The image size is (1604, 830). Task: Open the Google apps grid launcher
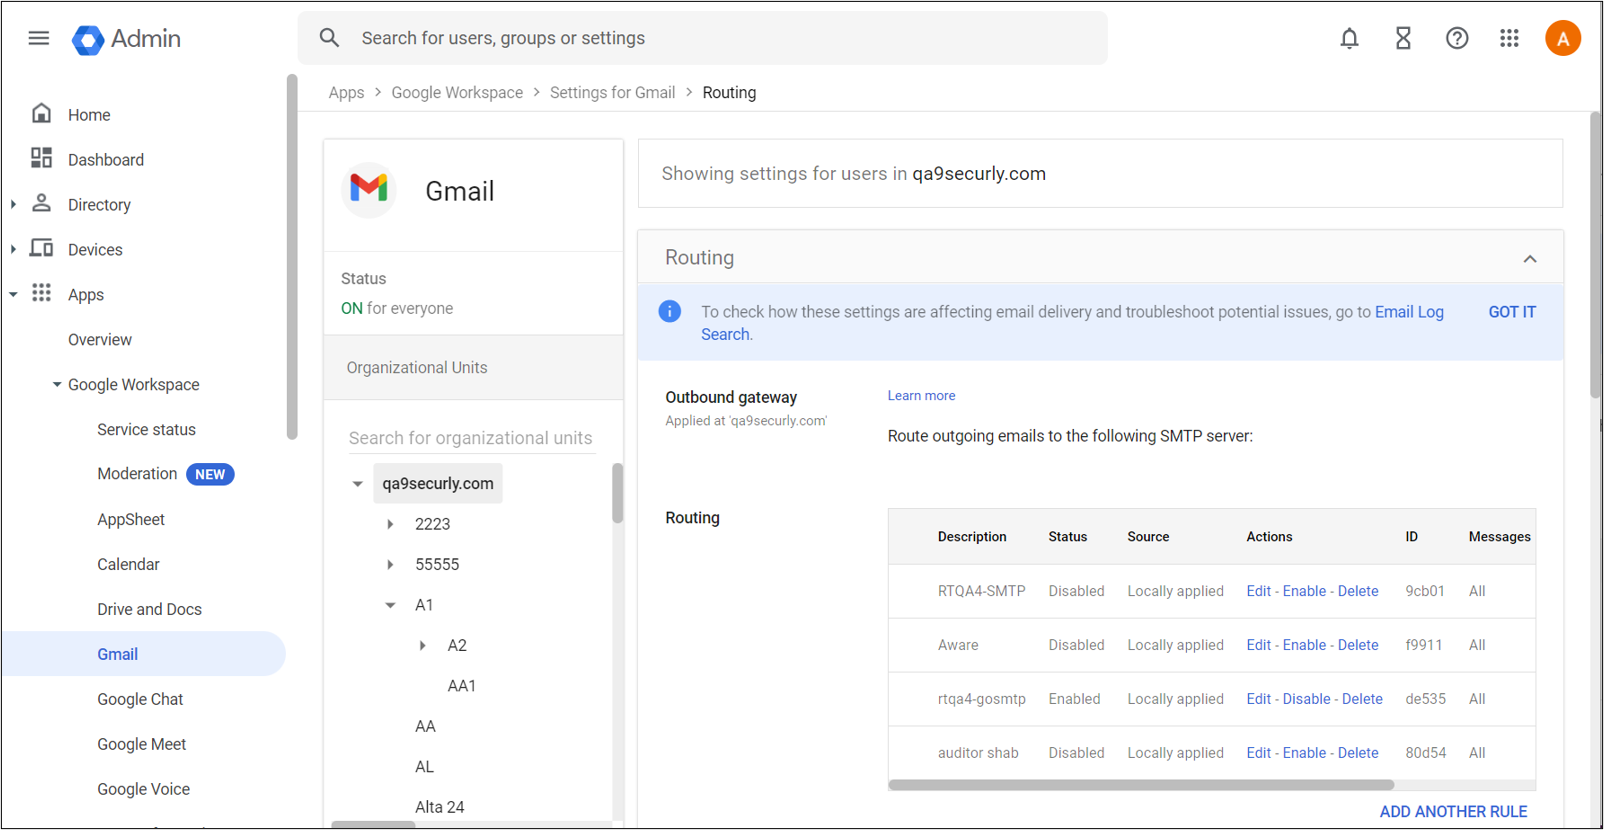1509,38
